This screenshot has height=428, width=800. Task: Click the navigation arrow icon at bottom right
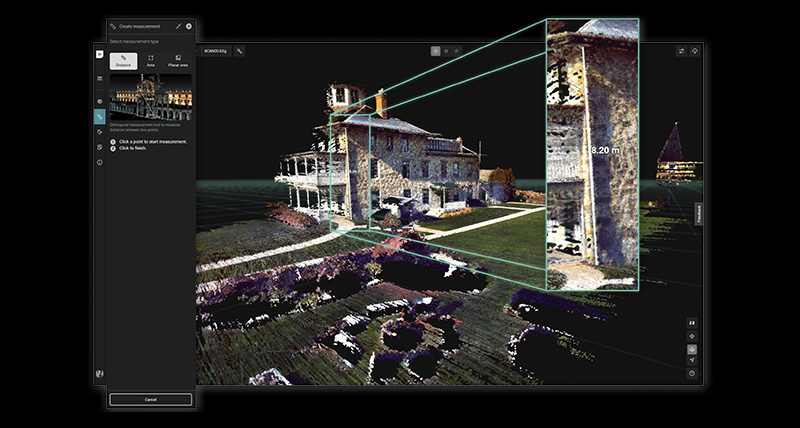click(692, 361)
